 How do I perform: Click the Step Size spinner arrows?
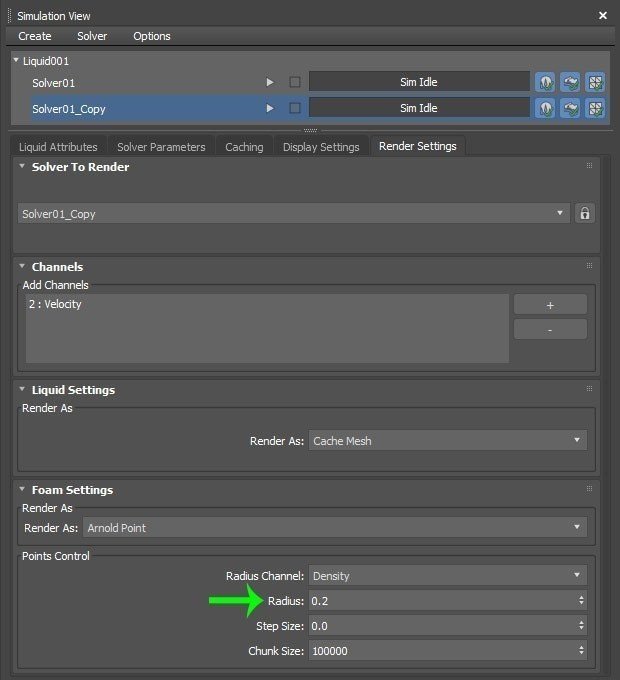(x=581, y=626)
